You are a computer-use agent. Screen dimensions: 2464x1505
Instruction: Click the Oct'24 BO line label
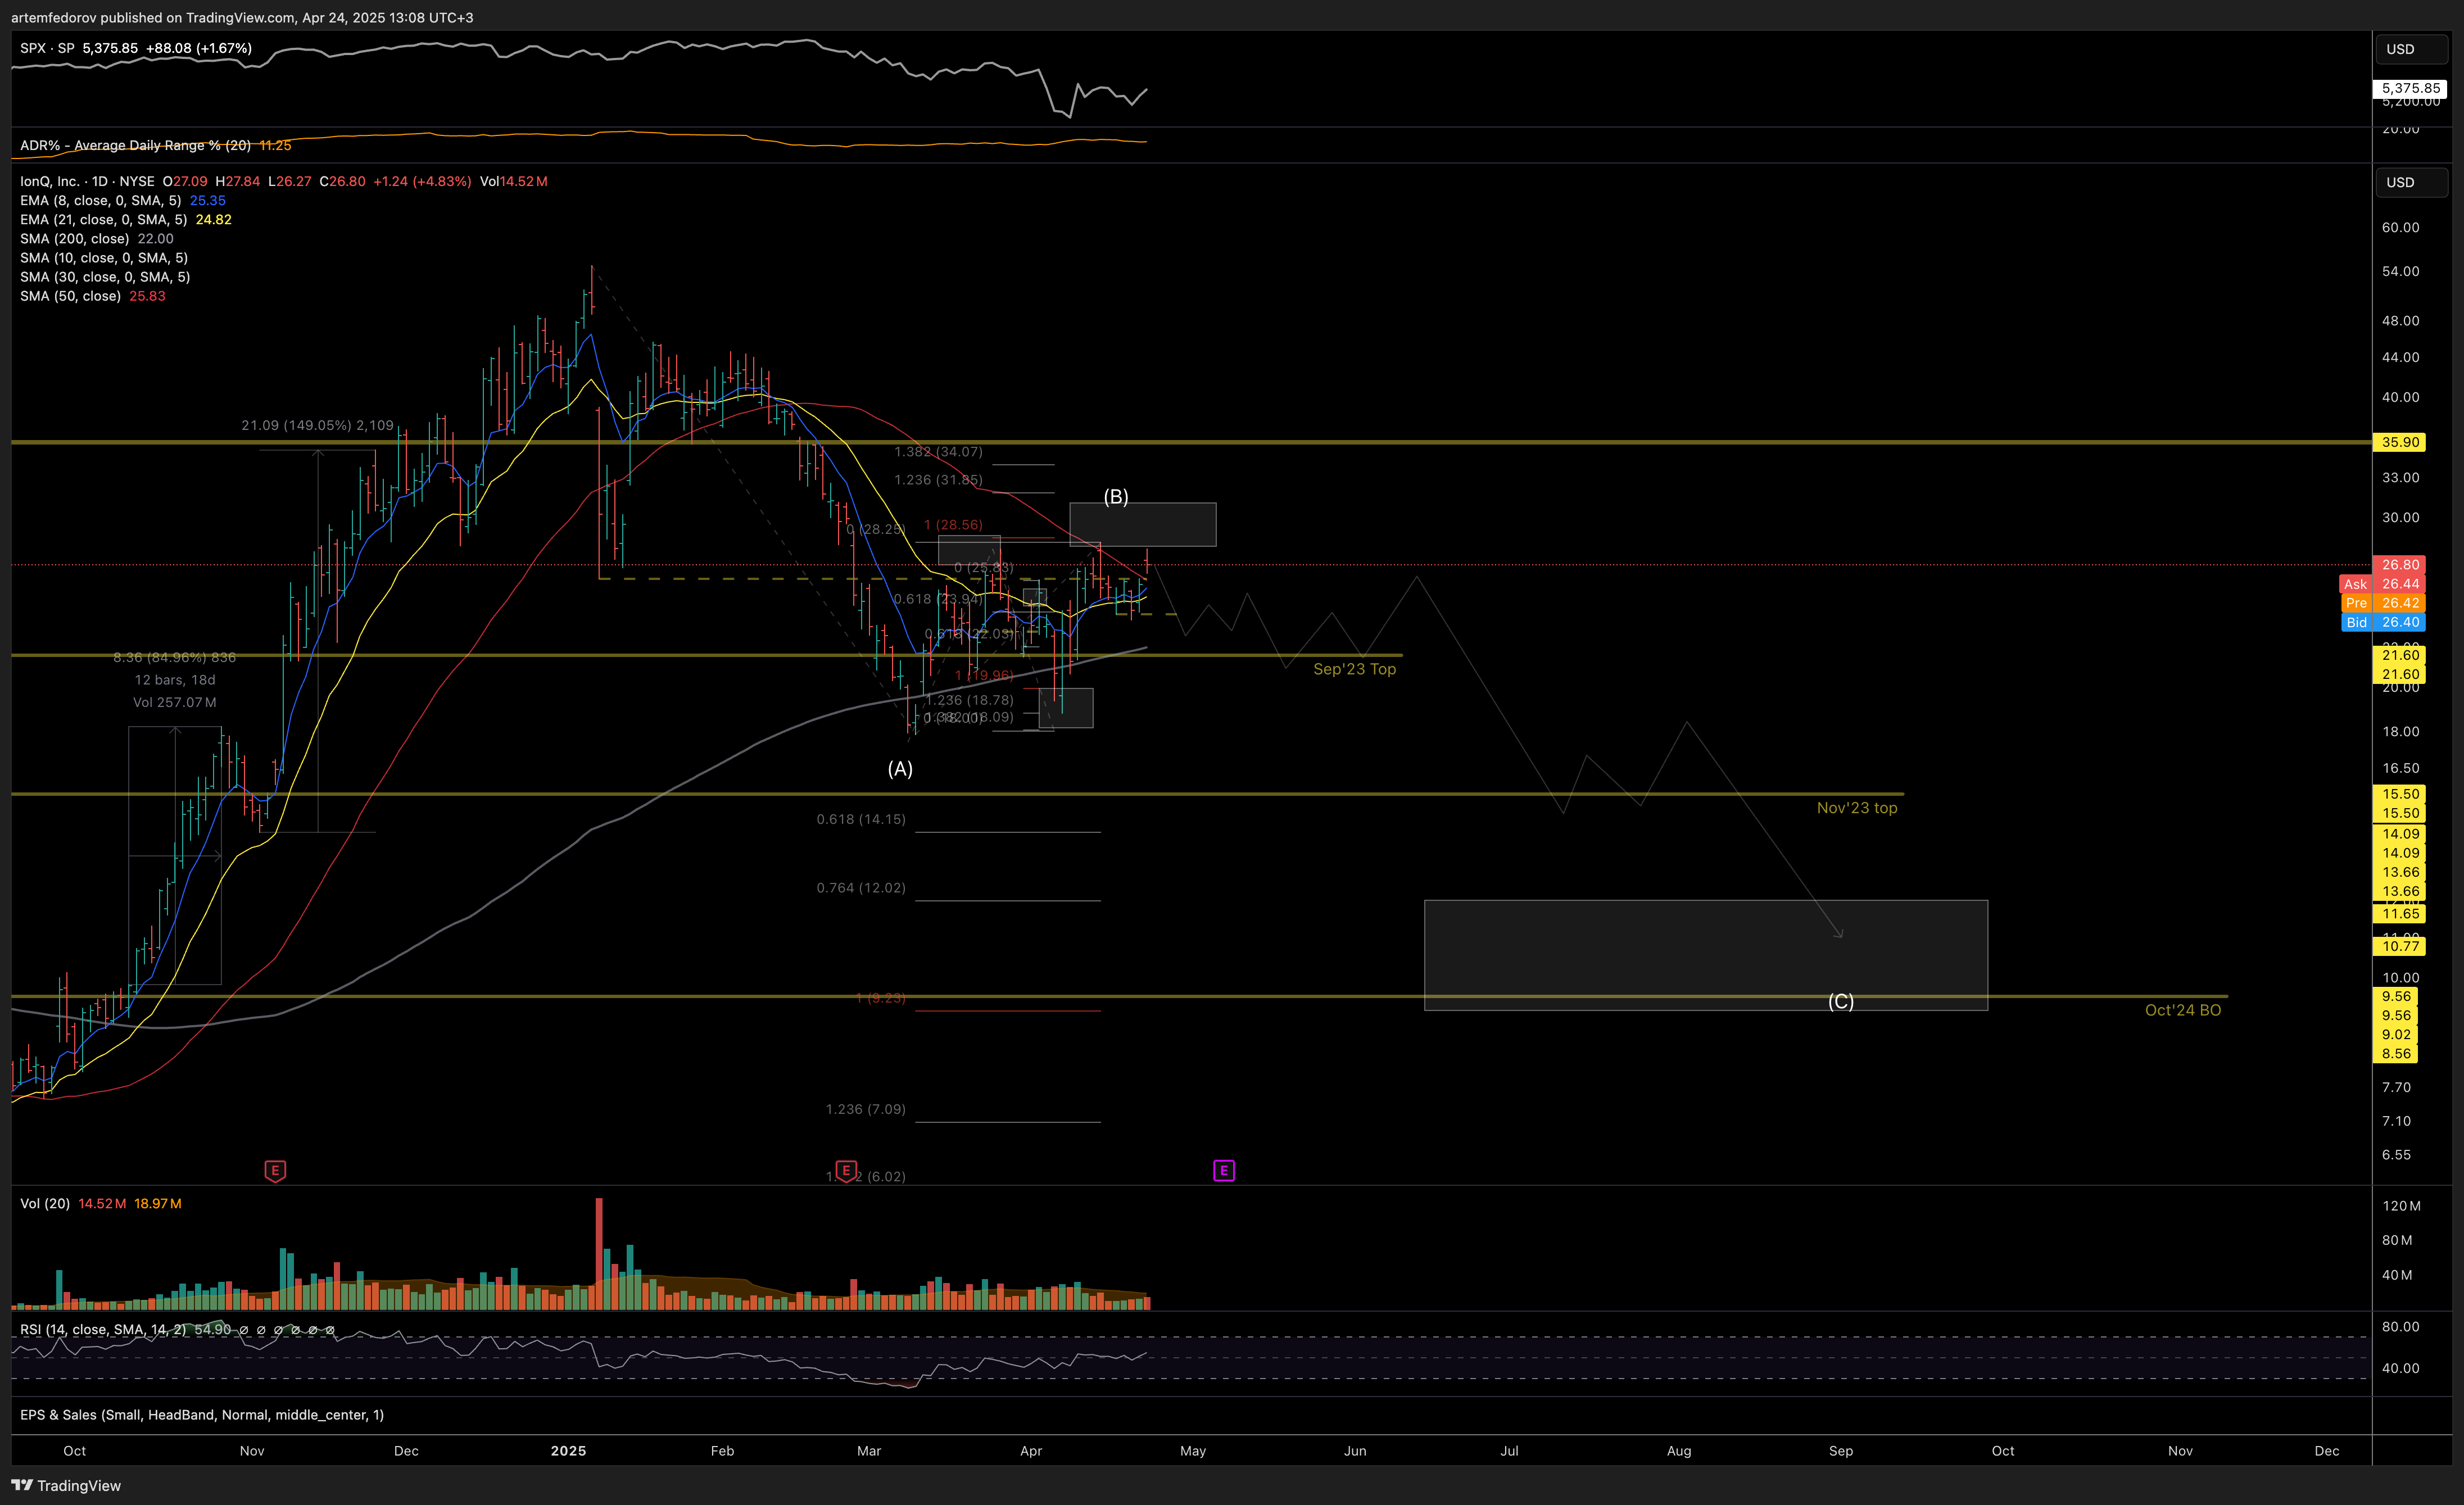2183,1010
